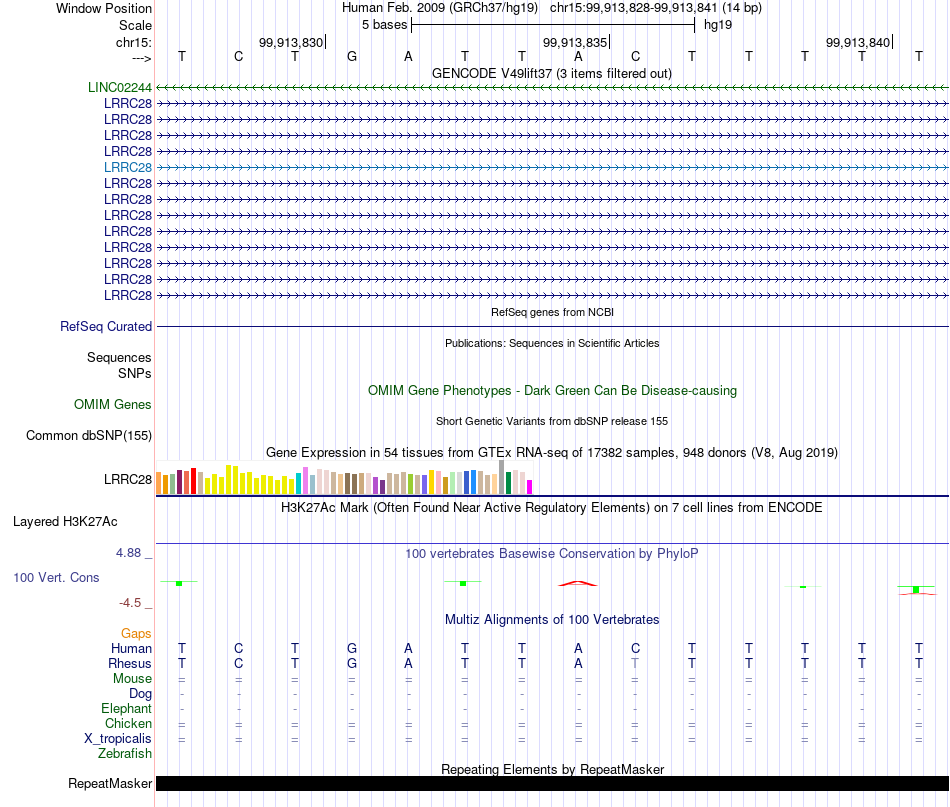Viewport: 950px width, 807px height.
Task: Click the red bar in GTEx expression chart
Action: pos(193,481)
